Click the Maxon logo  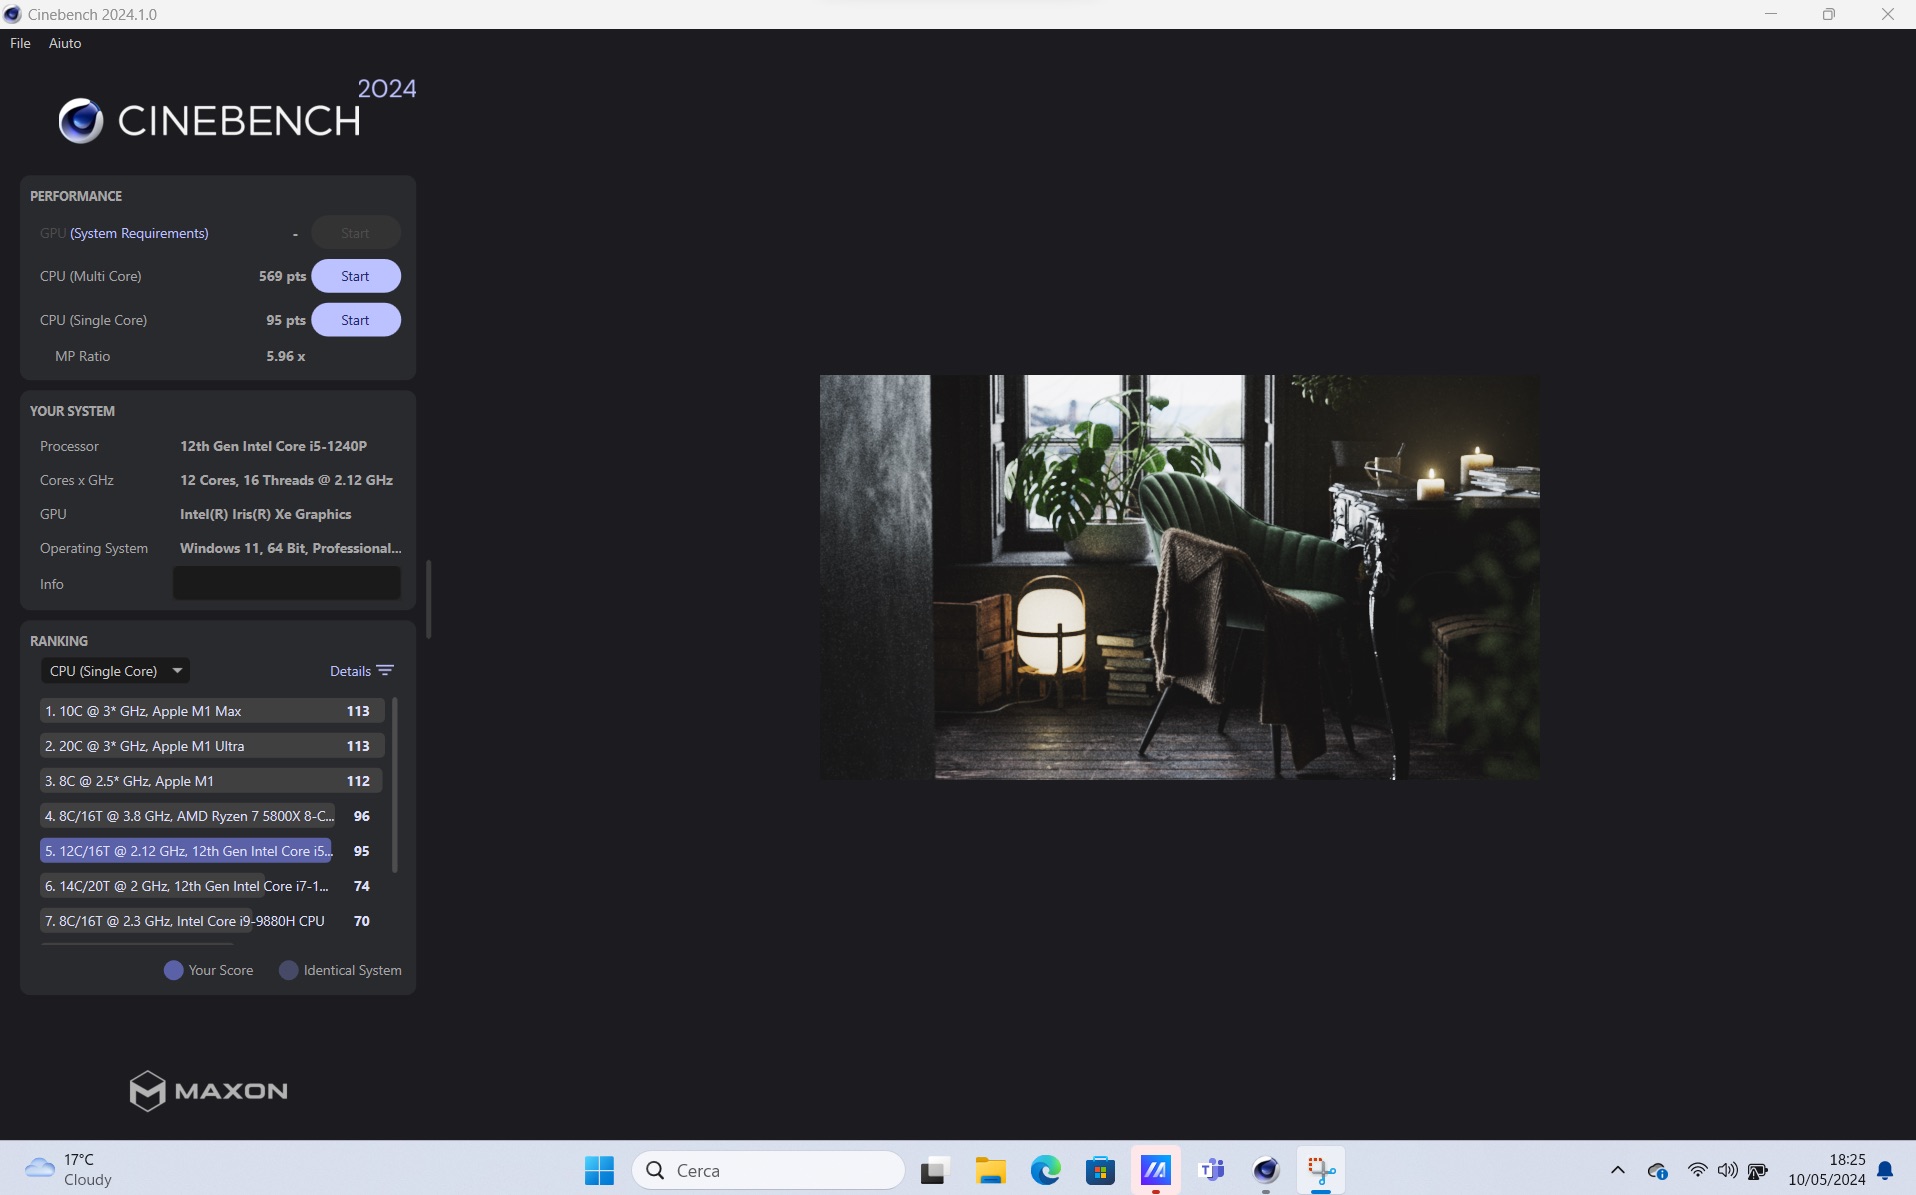(209, 1091)
